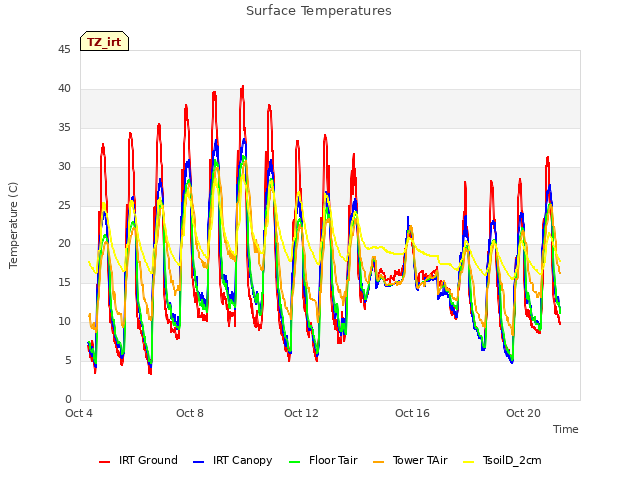Image resolution: width=640 pixels, height=480 pixels.
Task: Click the blue IRT Canopy legend swatch
Action: (198, 462)
